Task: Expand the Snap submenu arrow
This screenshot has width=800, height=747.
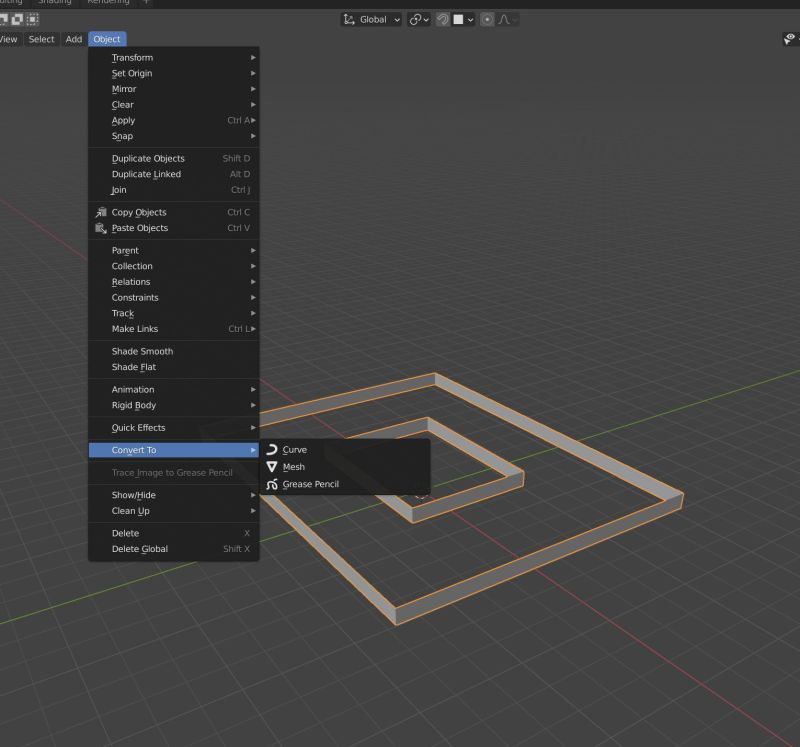Action: [x=253, y=136]
